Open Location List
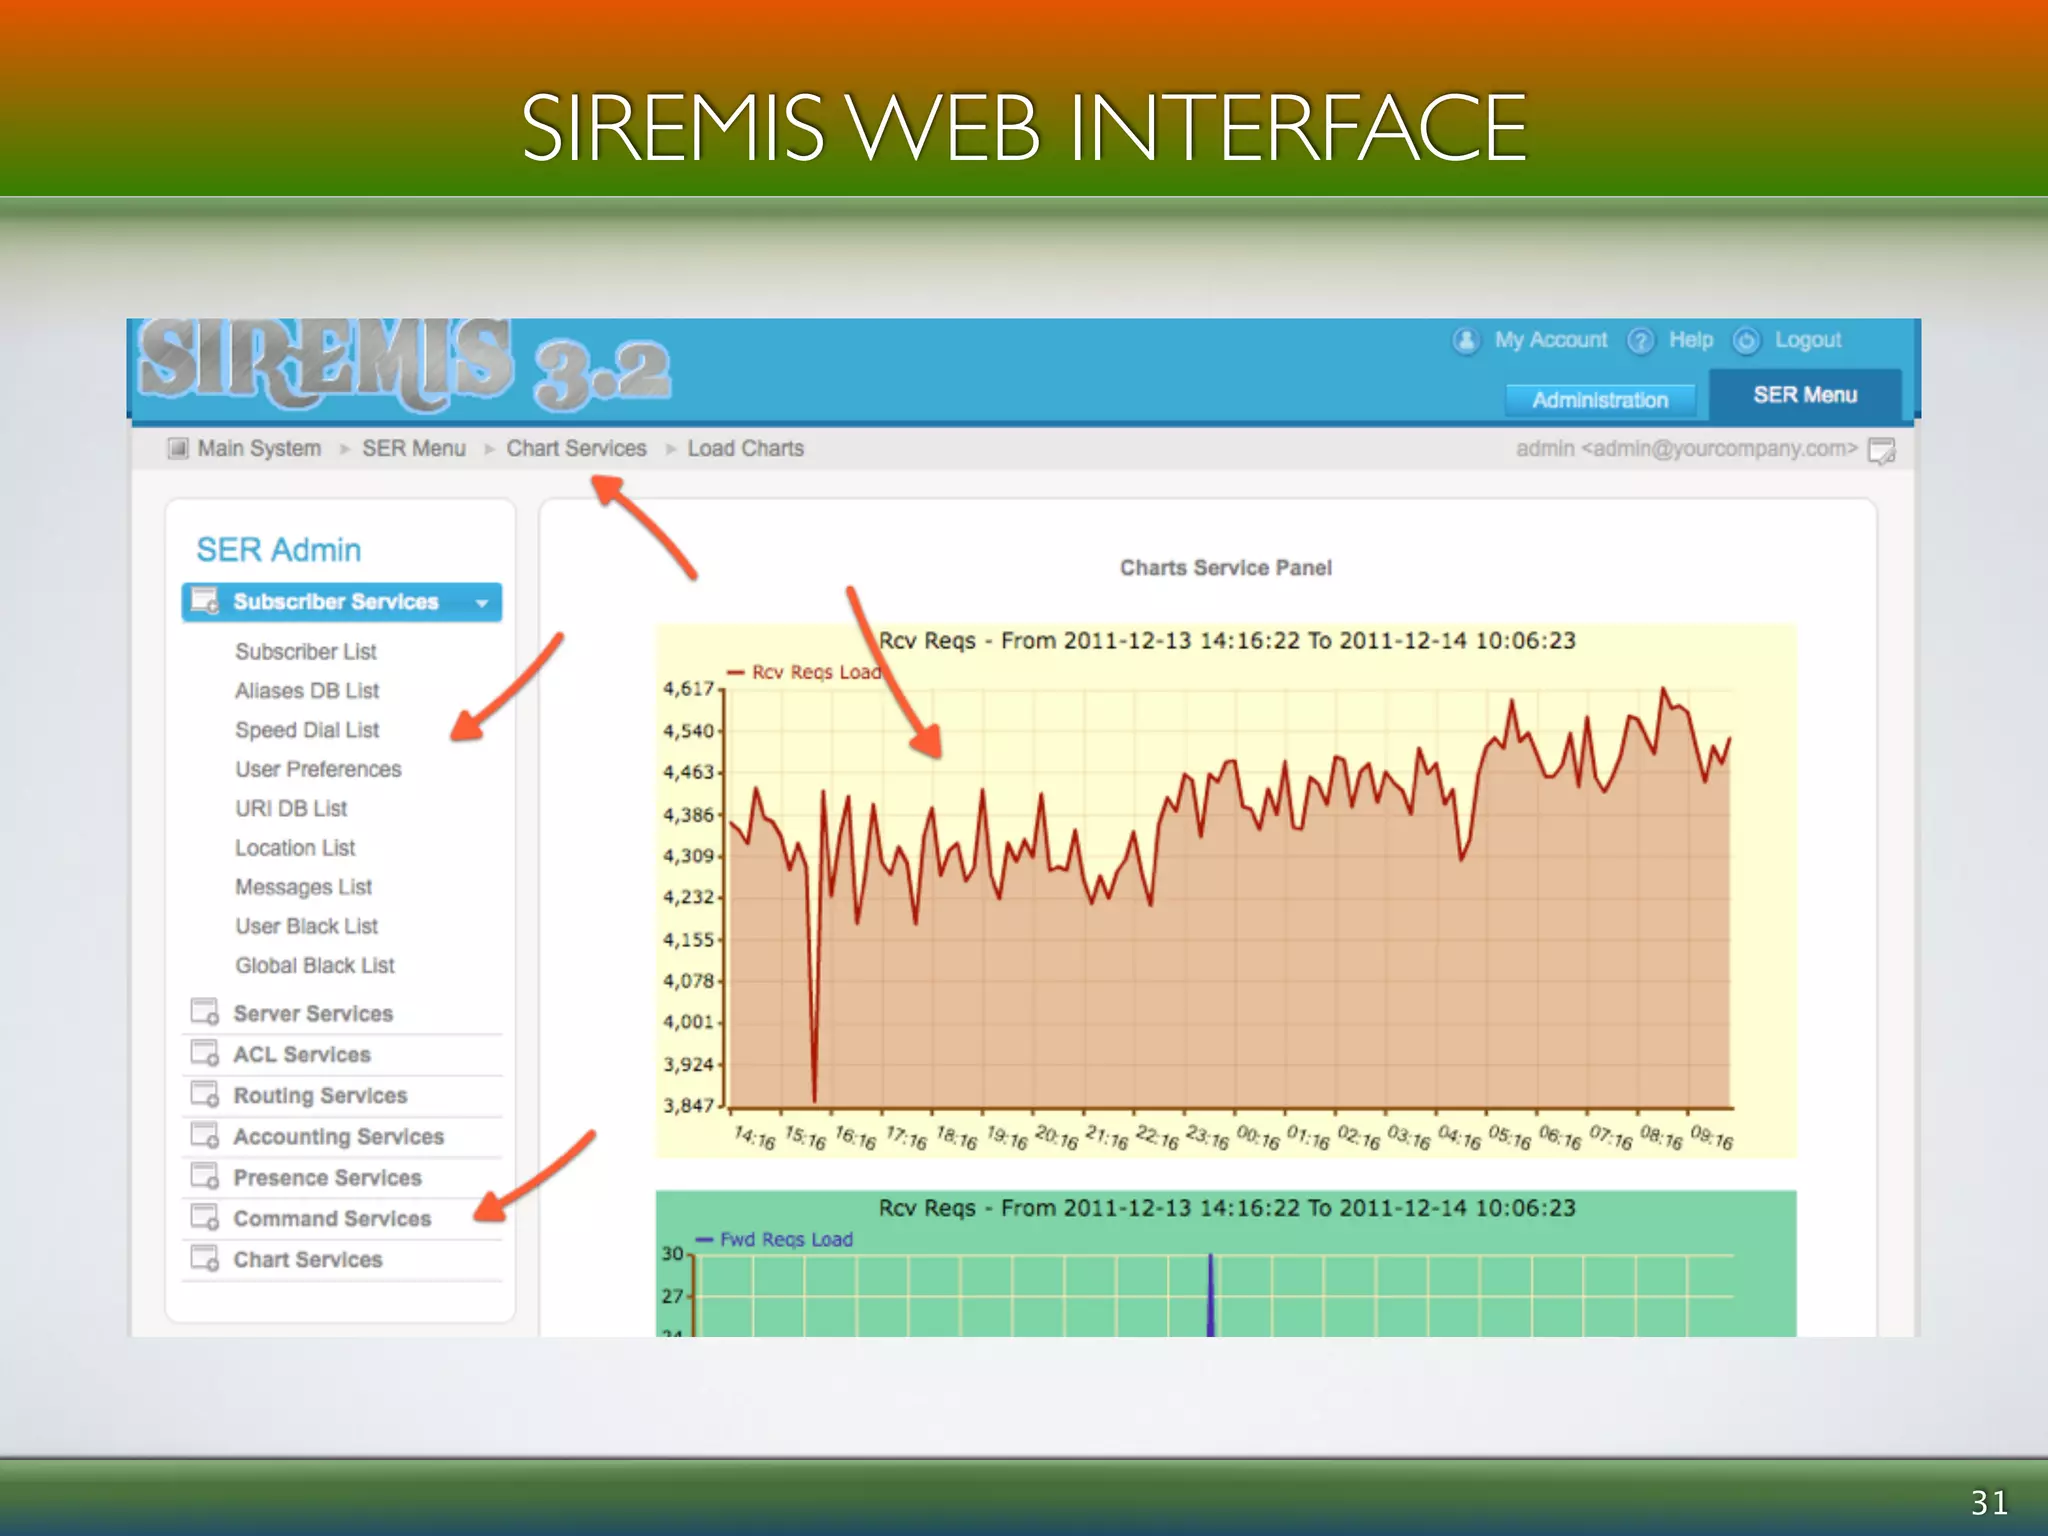This screenshot has width=2048, height=1536. 295,847
